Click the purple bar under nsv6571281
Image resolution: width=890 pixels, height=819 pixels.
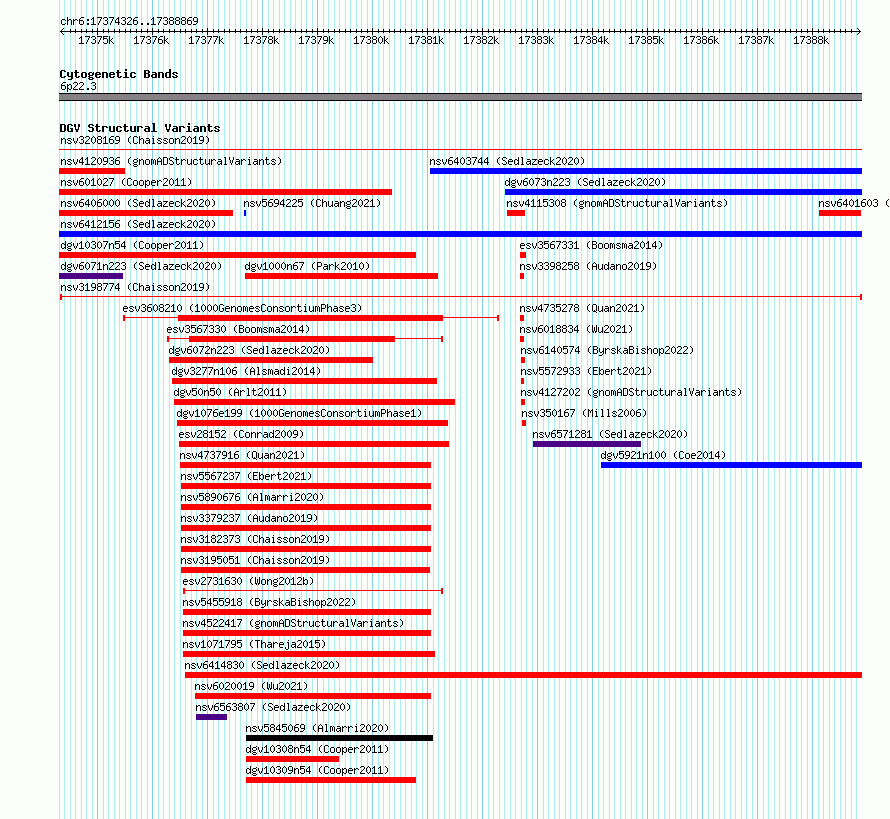587,444
